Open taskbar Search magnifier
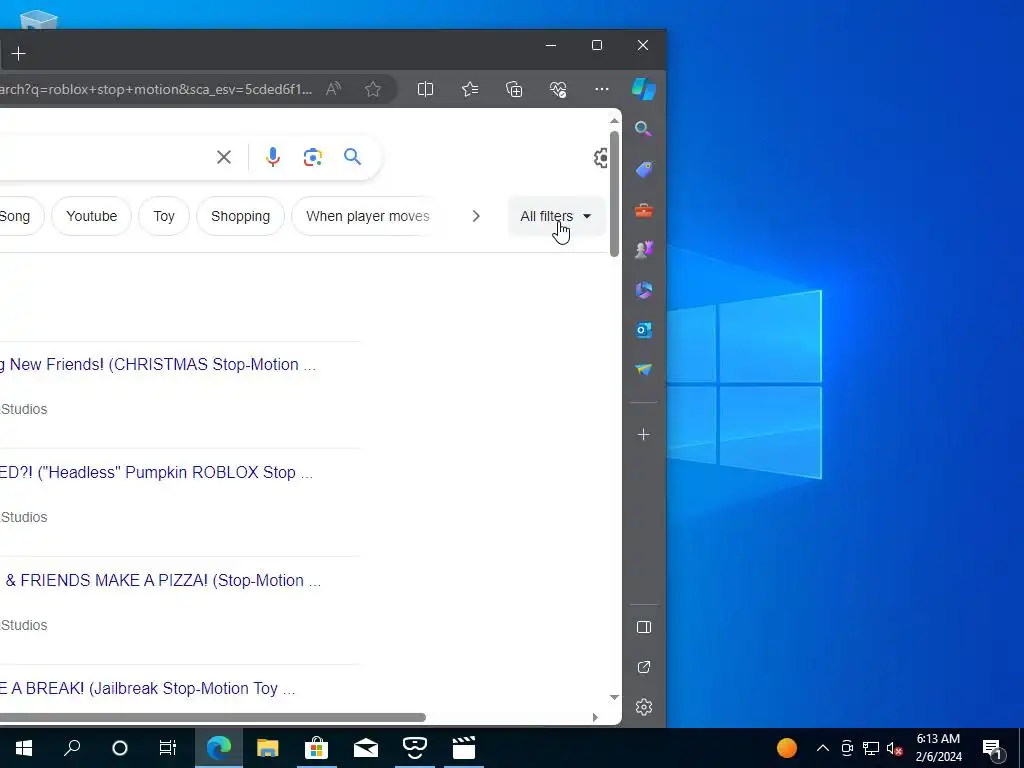 point(72,748)
